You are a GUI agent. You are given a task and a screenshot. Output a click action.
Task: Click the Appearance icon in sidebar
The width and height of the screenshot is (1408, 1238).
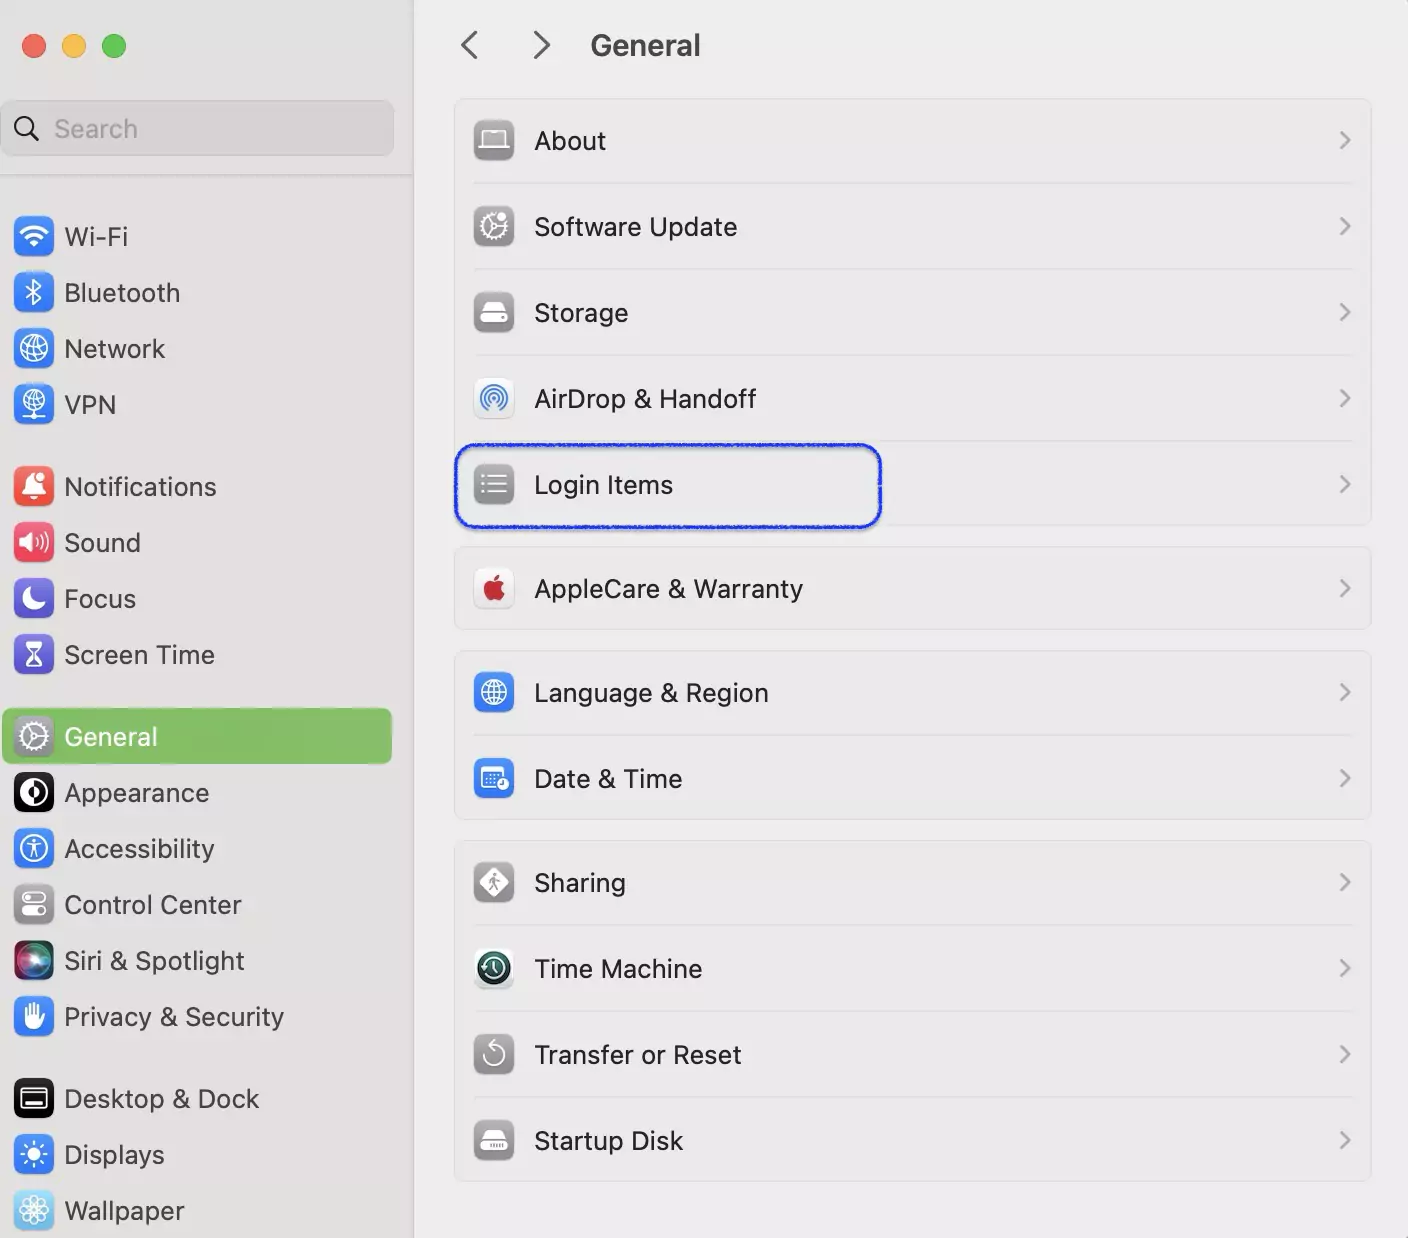34,793
